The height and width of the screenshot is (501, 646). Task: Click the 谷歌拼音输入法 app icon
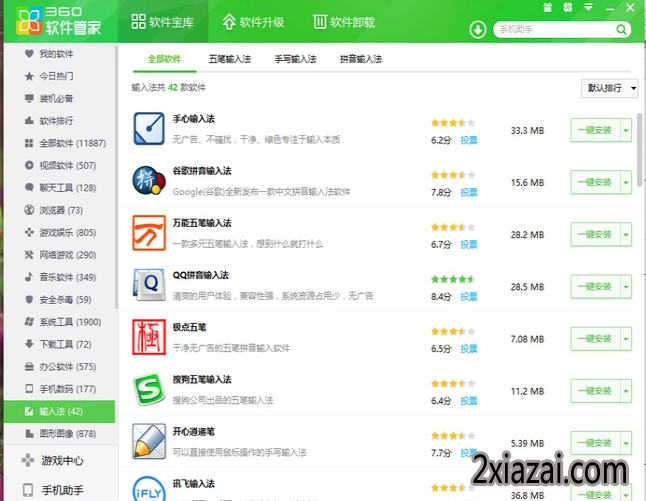pos(149,180)
